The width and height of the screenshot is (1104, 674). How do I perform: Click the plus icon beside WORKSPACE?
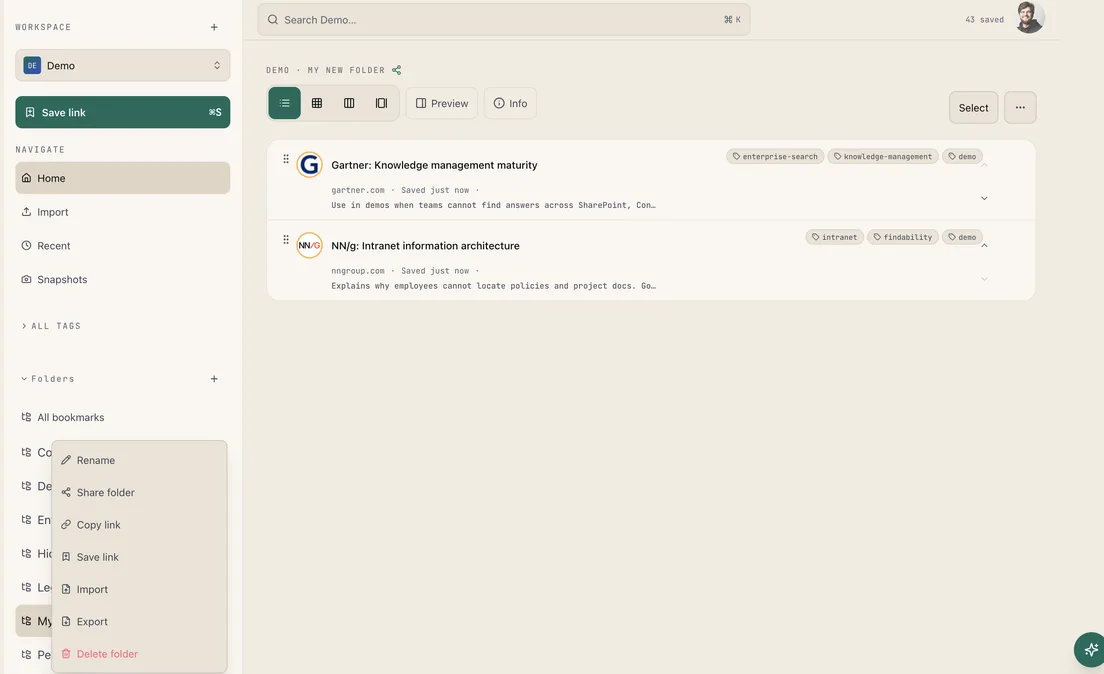(214, 27)
